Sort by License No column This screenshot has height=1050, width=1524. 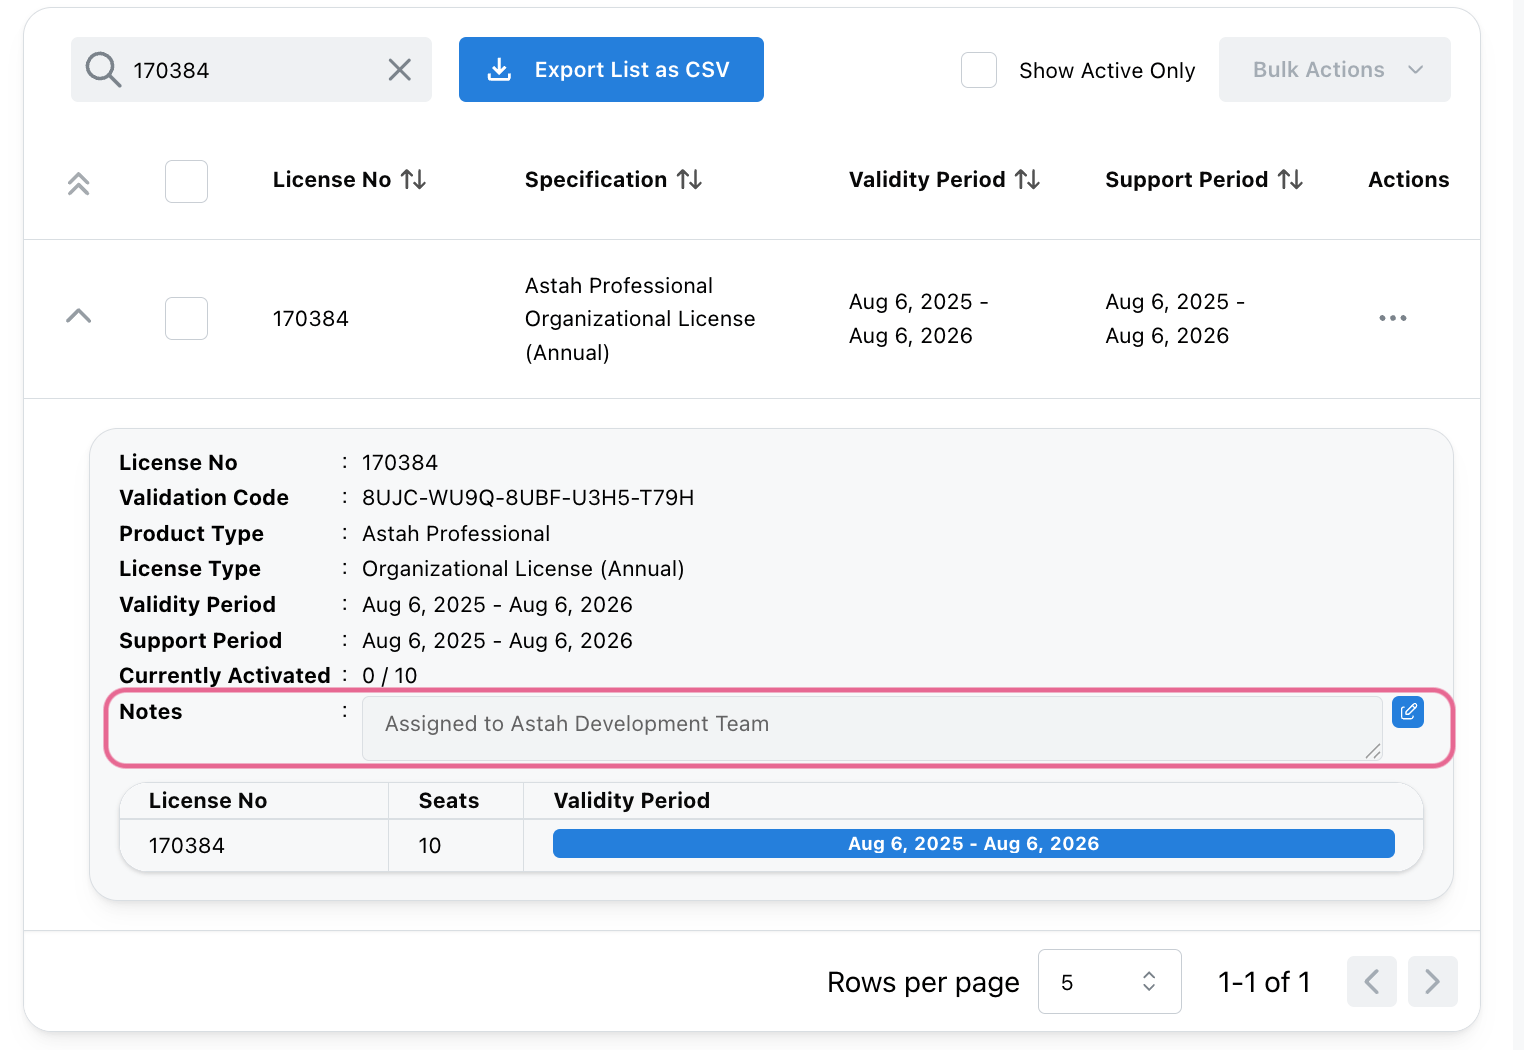[x=414, y=179]
